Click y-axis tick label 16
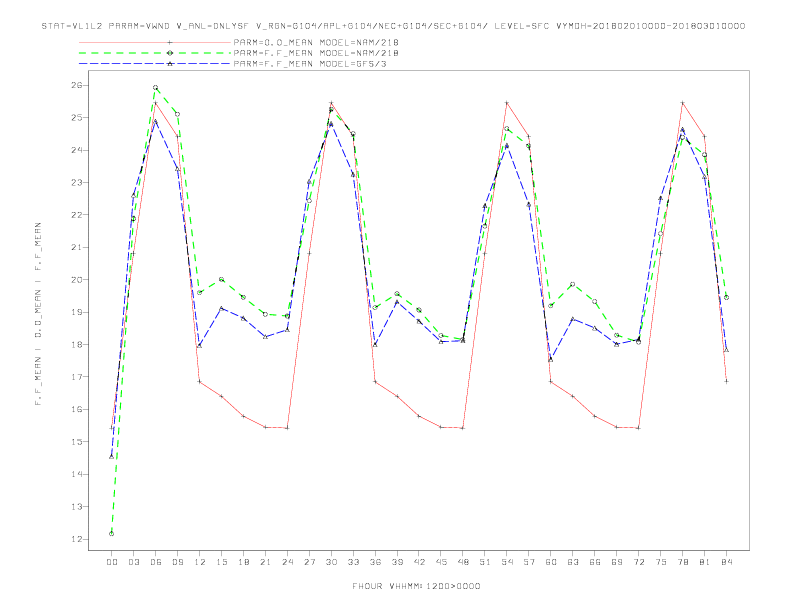This screenshot has width=792, height=612. (76, 410)
